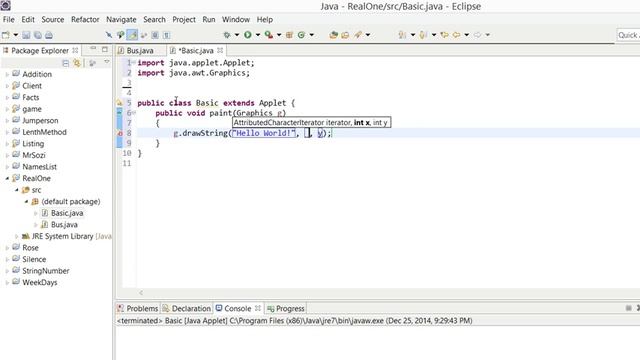Click in the Quick Access field
This screenshot has height=360, width=640.
[628, 35]
